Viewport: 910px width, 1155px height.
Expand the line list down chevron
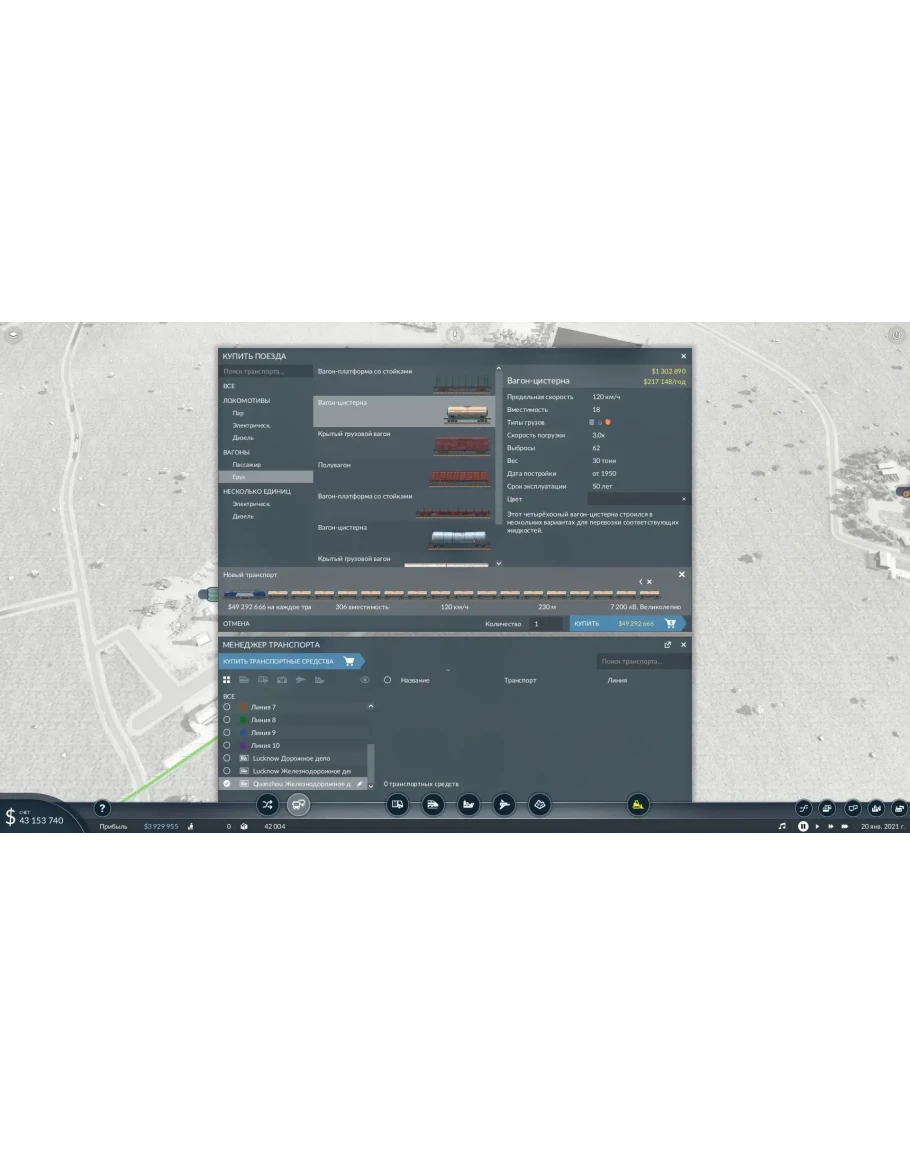pos(371,785)
